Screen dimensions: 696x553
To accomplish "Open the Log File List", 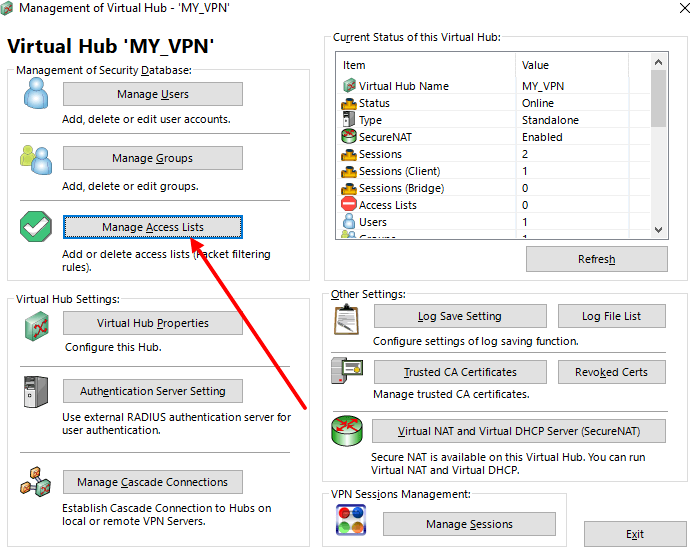I will [x=611, y=316].
